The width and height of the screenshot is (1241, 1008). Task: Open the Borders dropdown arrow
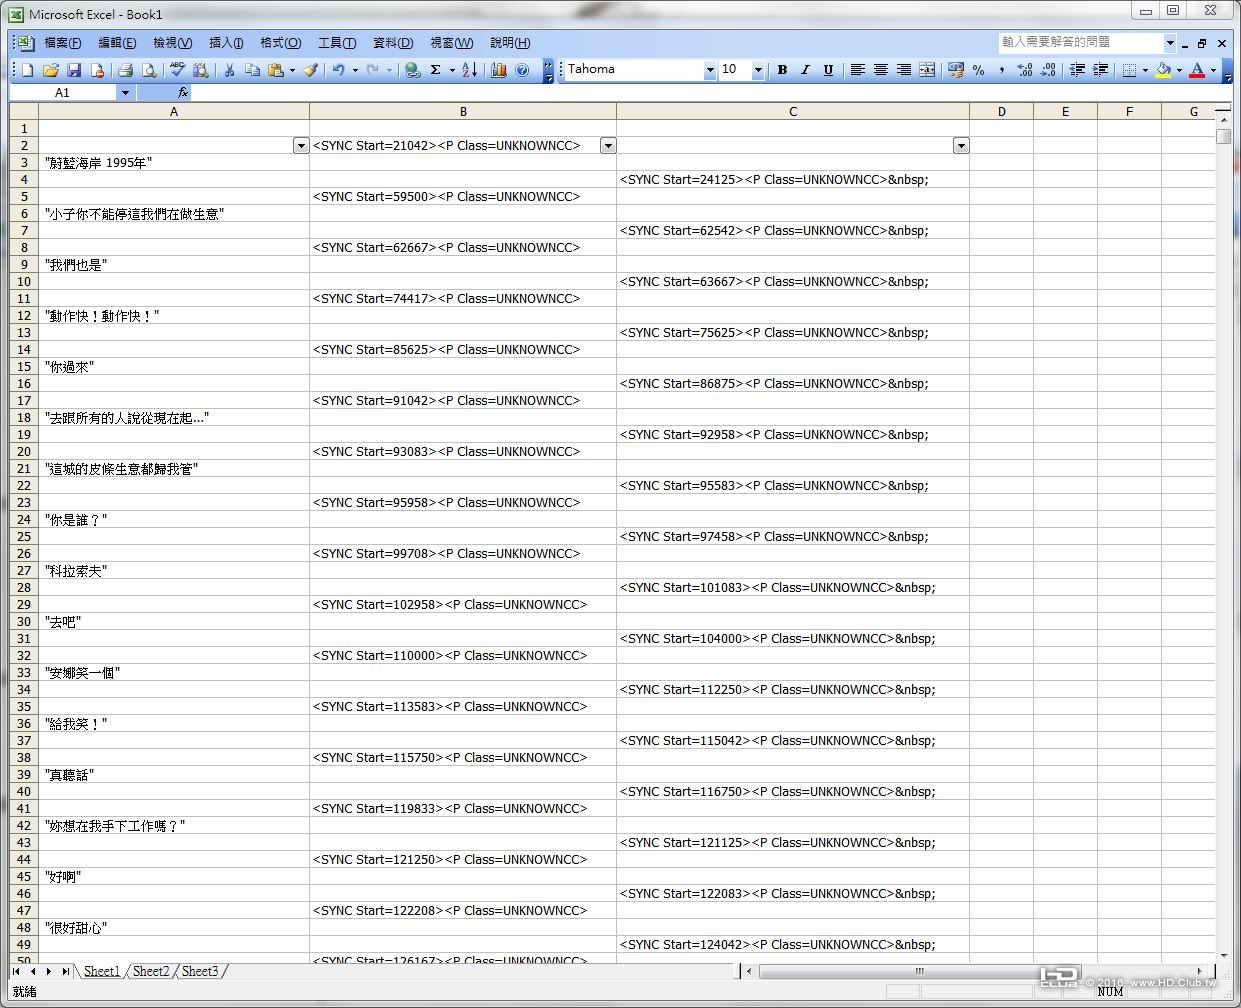pos(1145,70)
